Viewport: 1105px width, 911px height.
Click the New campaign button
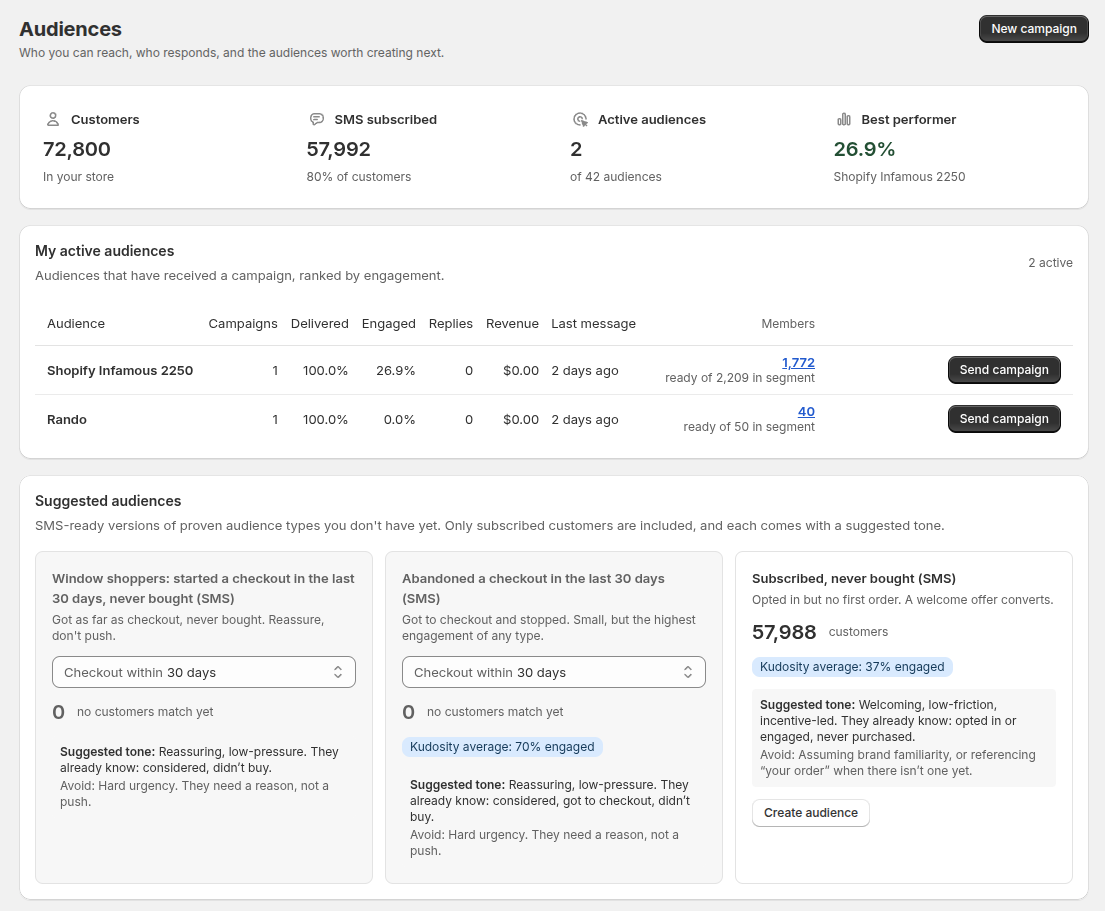[1033, 29]
